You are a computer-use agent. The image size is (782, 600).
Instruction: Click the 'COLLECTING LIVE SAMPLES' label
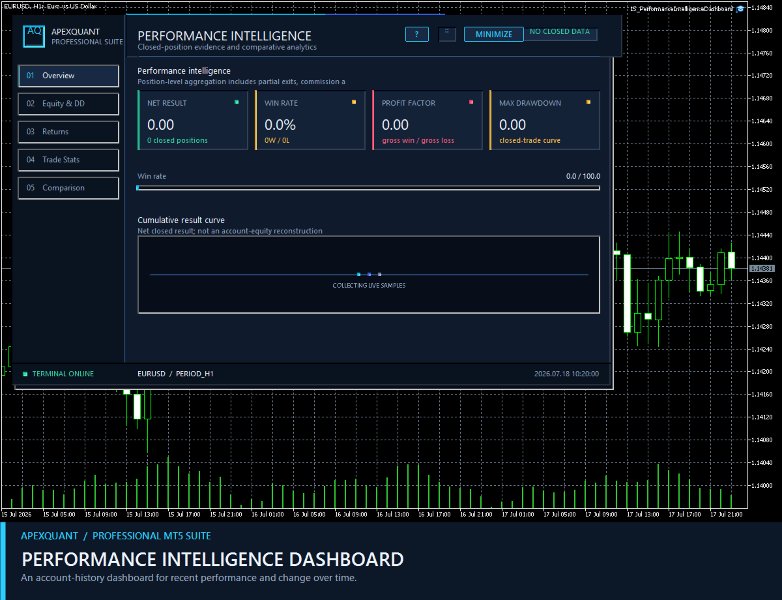click(369, 285)
